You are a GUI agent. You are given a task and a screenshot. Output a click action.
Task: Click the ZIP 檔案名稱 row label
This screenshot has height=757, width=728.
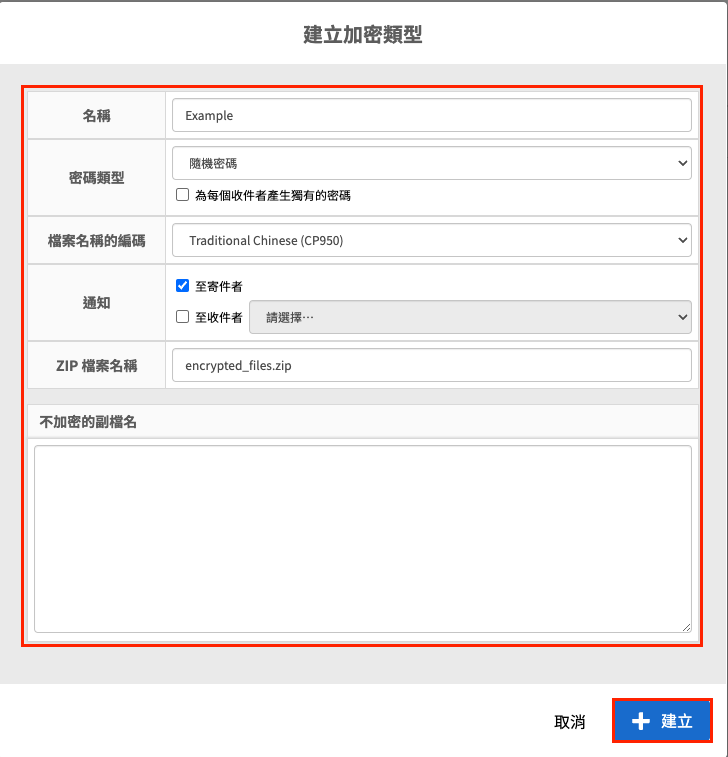click(x=97, y=365)
